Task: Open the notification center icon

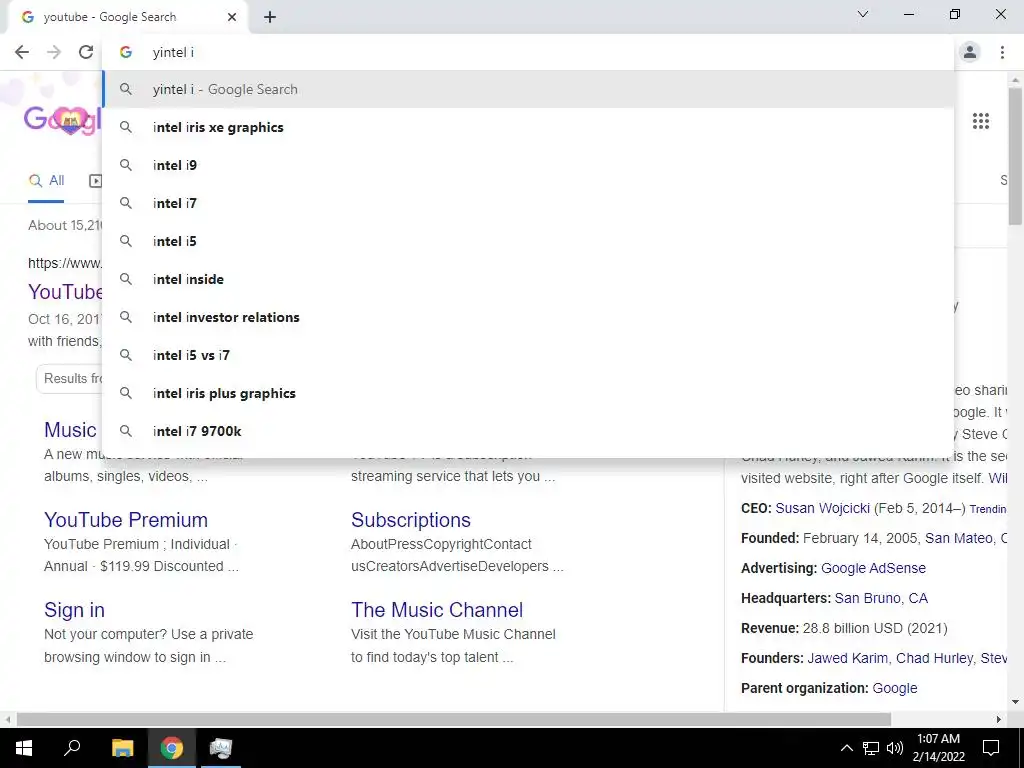Action: point(991,748)
